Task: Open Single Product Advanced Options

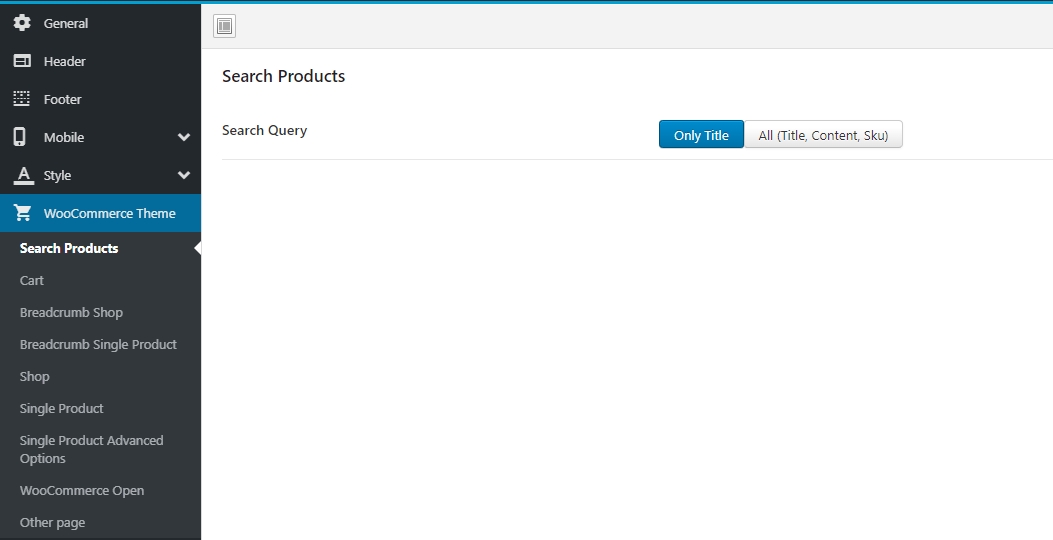Action: [91, 449]
